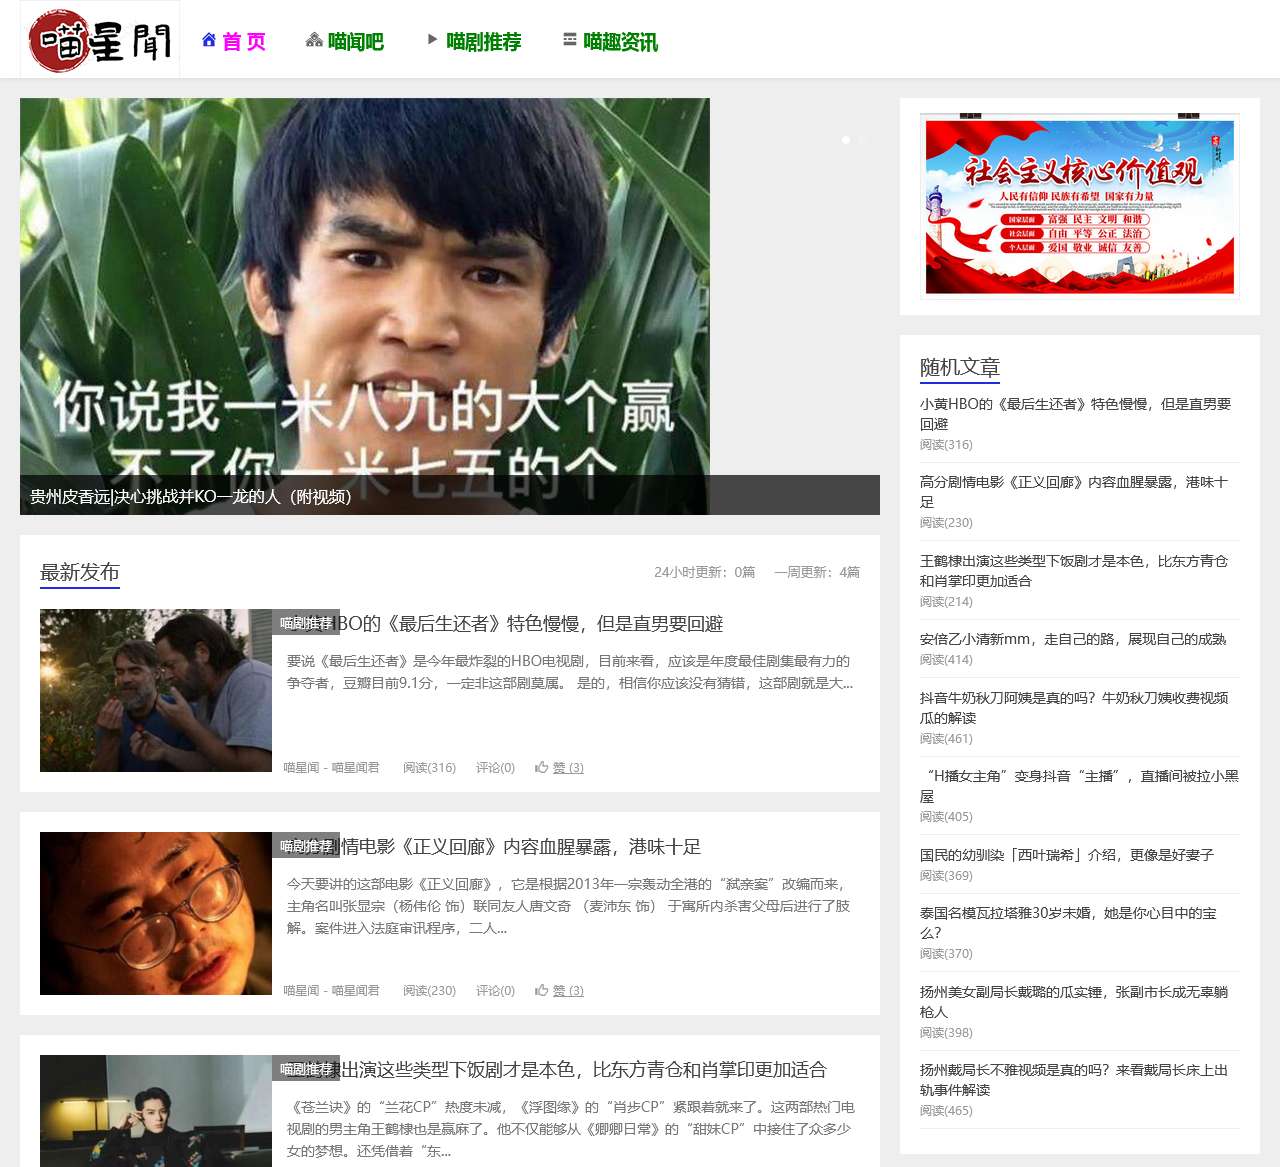The height and width of the screenshot is (1167, 1280).
Task: Click 阅读(316) under the 最新发布 《最后生还者》 post
Action: point(430,768)
